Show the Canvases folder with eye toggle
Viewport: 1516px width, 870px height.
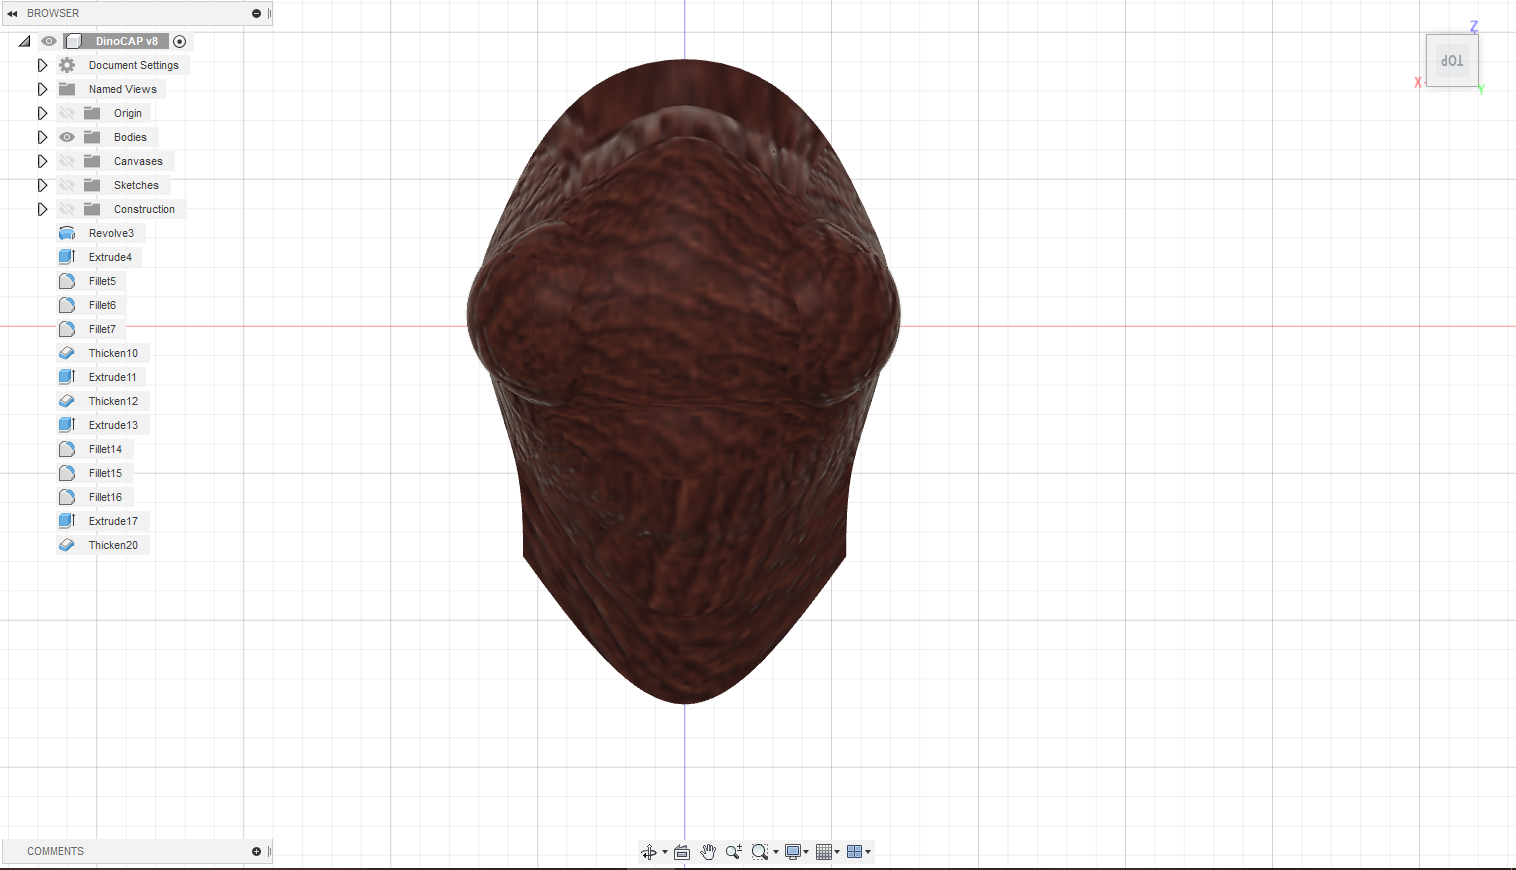[67, 161]
